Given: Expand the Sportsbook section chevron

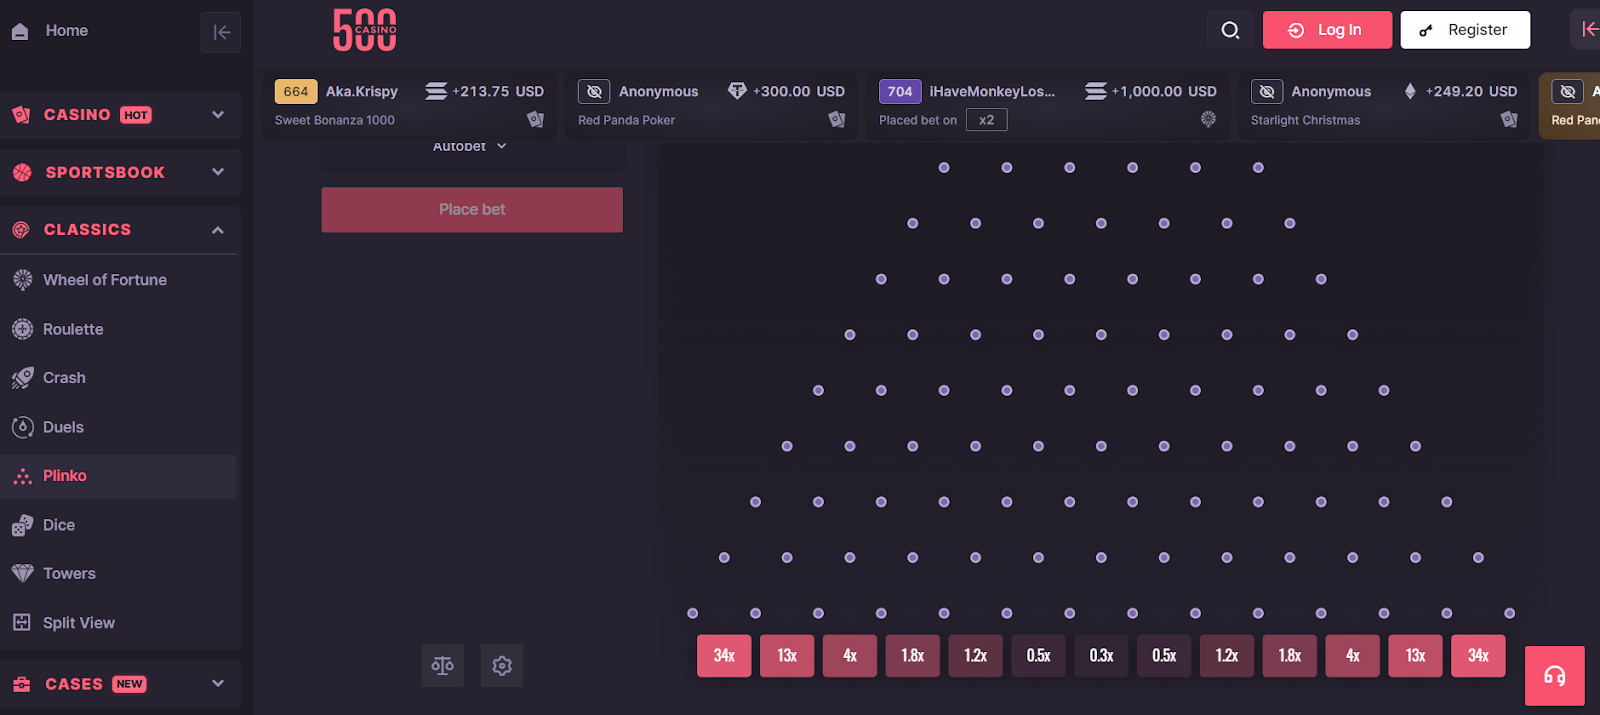Looking at the screenshot, I should click(218, 172).
